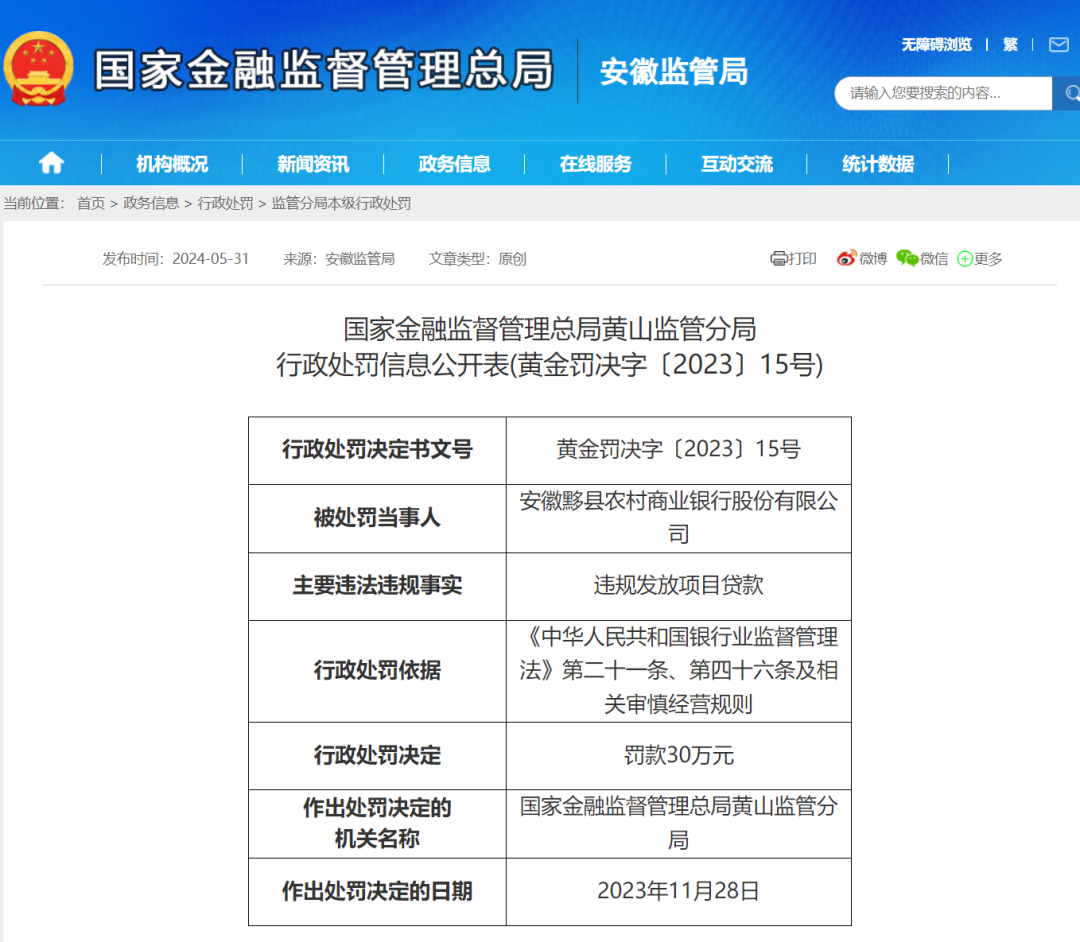Open the 统计数据 menu
Image resolution: width=1080 pixels, height=942 pixels.
(878, 164)
